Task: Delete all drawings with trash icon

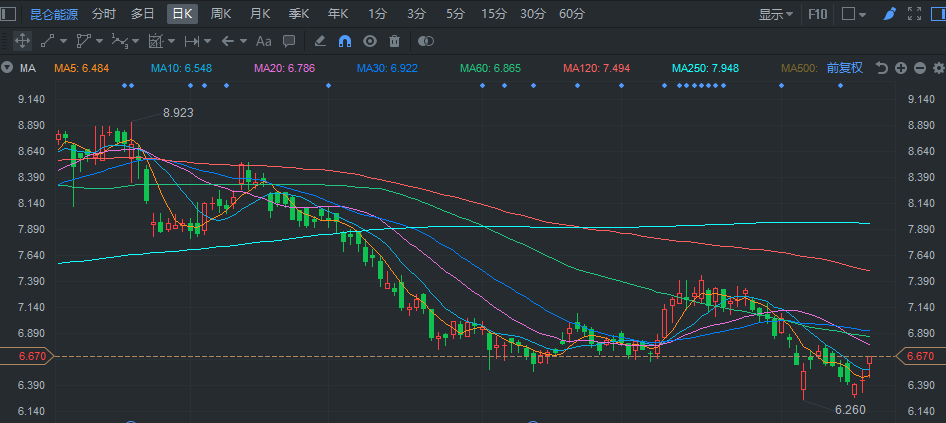Action: (x=395, y=41)
